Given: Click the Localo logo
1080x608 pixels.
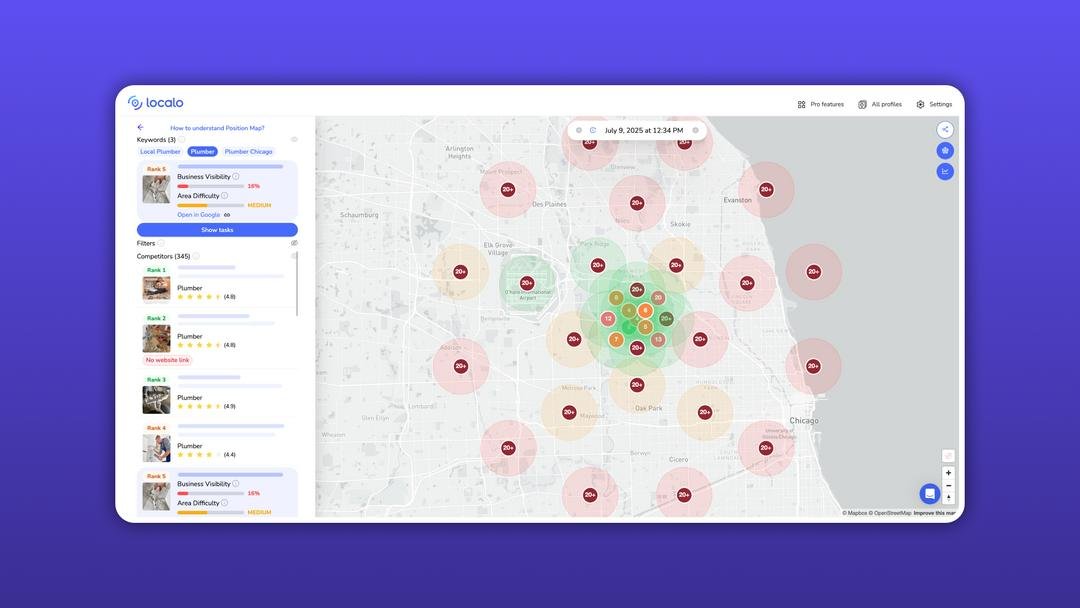Looking at the screenshot, I should [x=156, y=103].
